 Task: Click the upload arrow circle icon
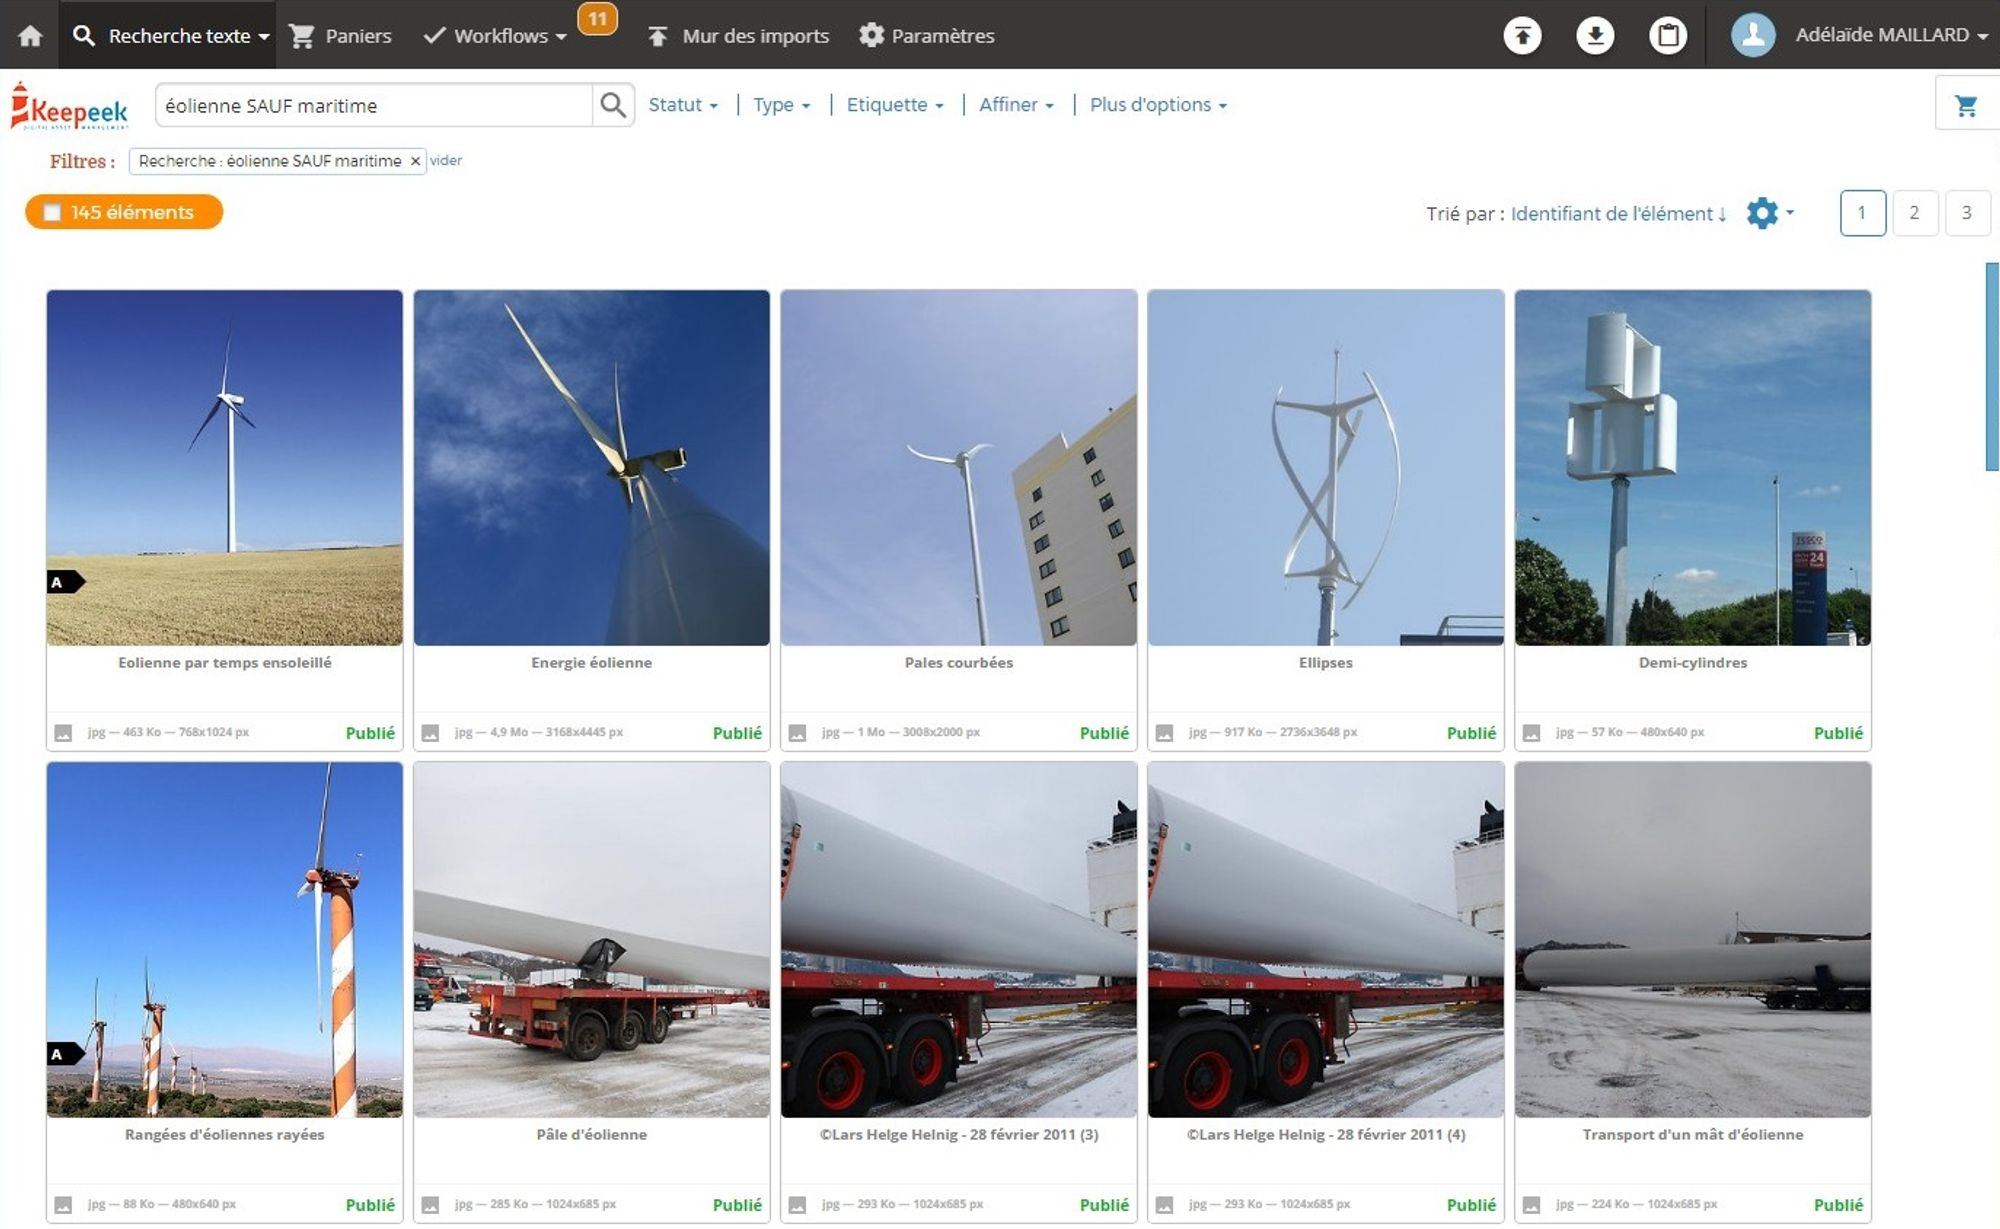[1522, 36]
